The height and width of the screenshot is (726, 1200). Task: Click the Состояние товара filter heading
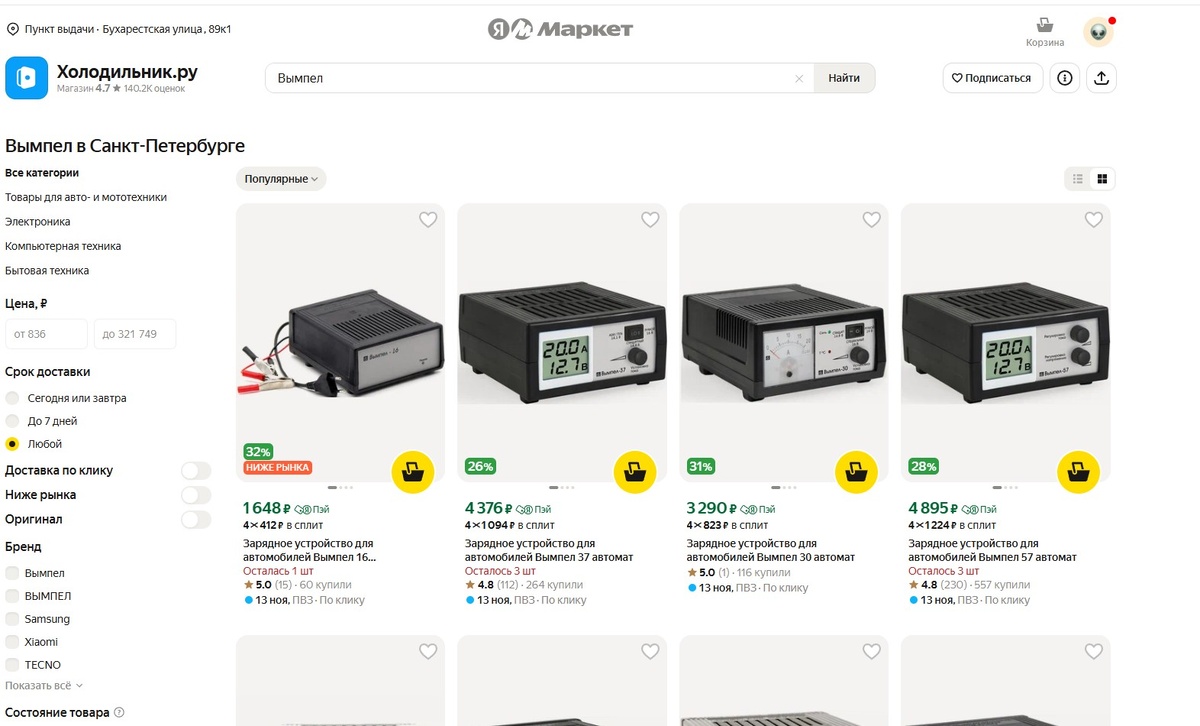[x=57, y=713]
